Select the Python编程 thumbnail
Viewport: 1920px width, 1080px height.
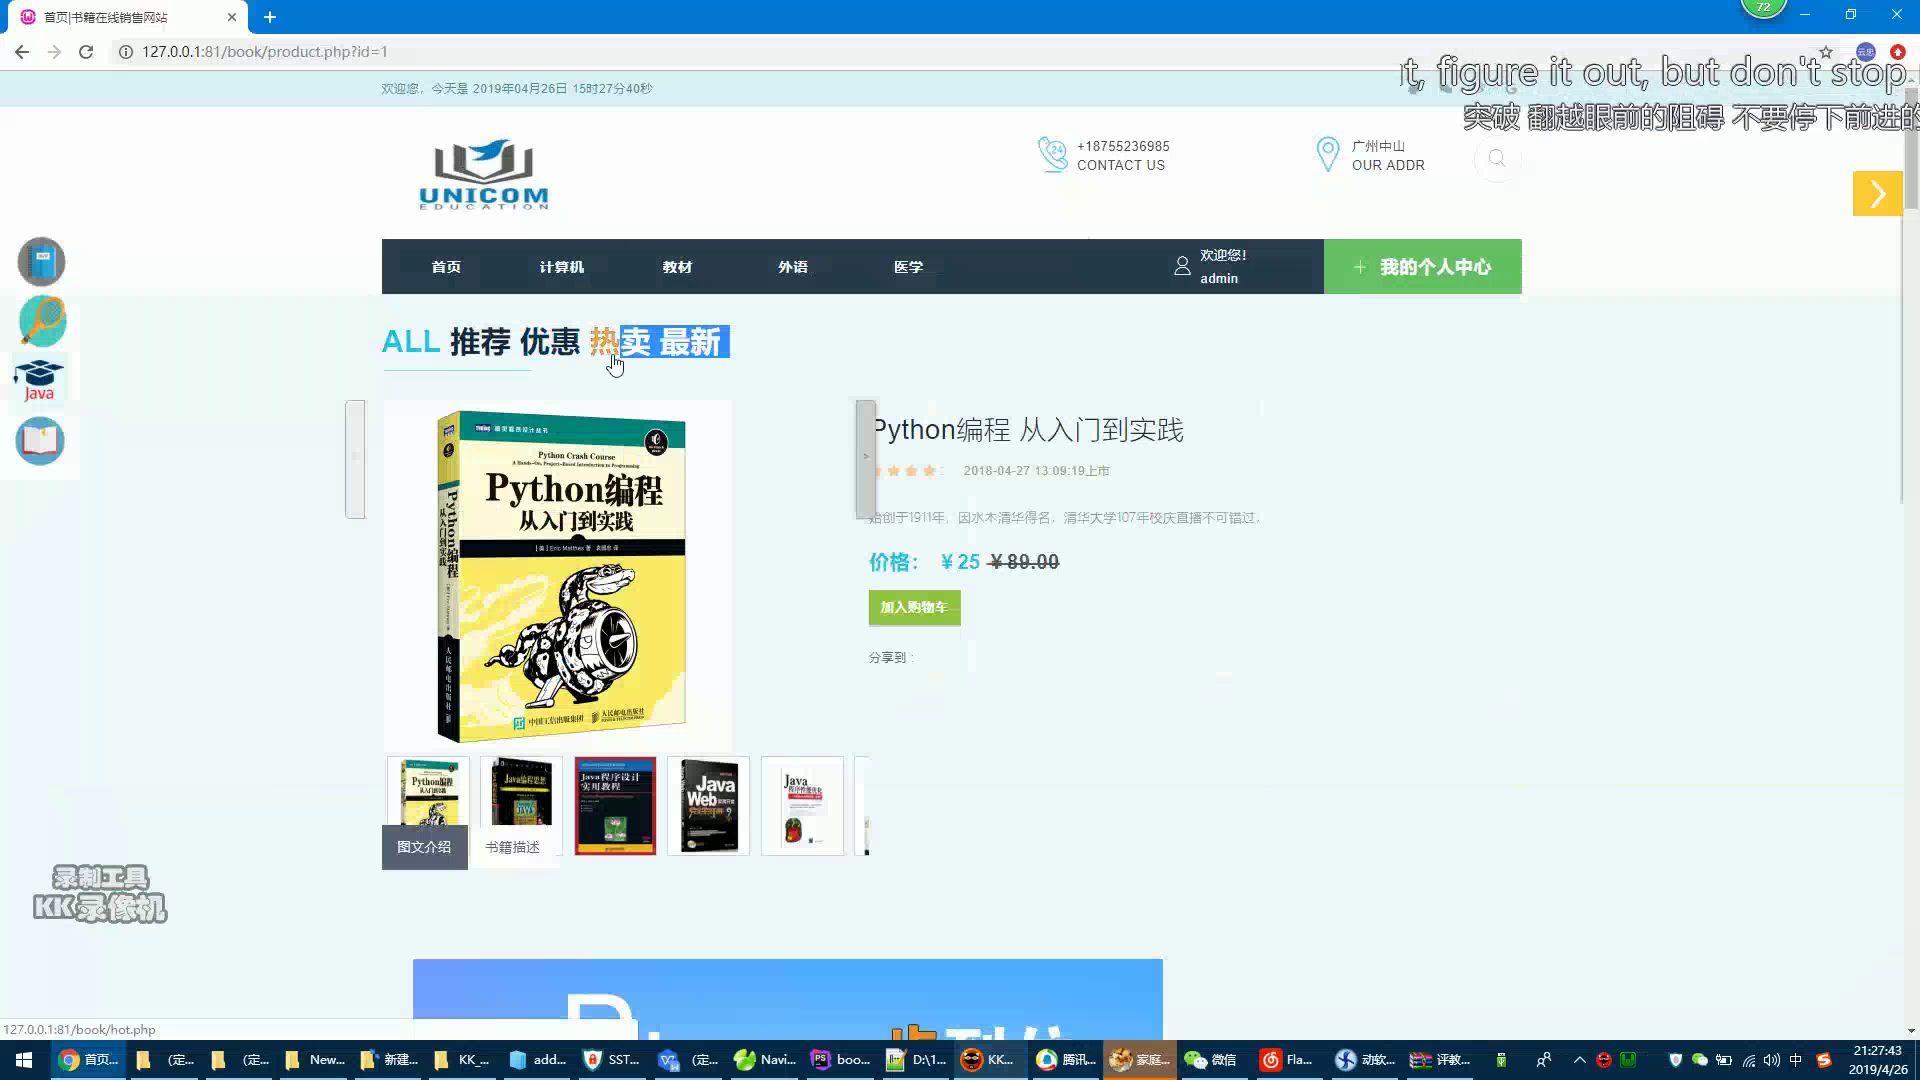[428, 792]
